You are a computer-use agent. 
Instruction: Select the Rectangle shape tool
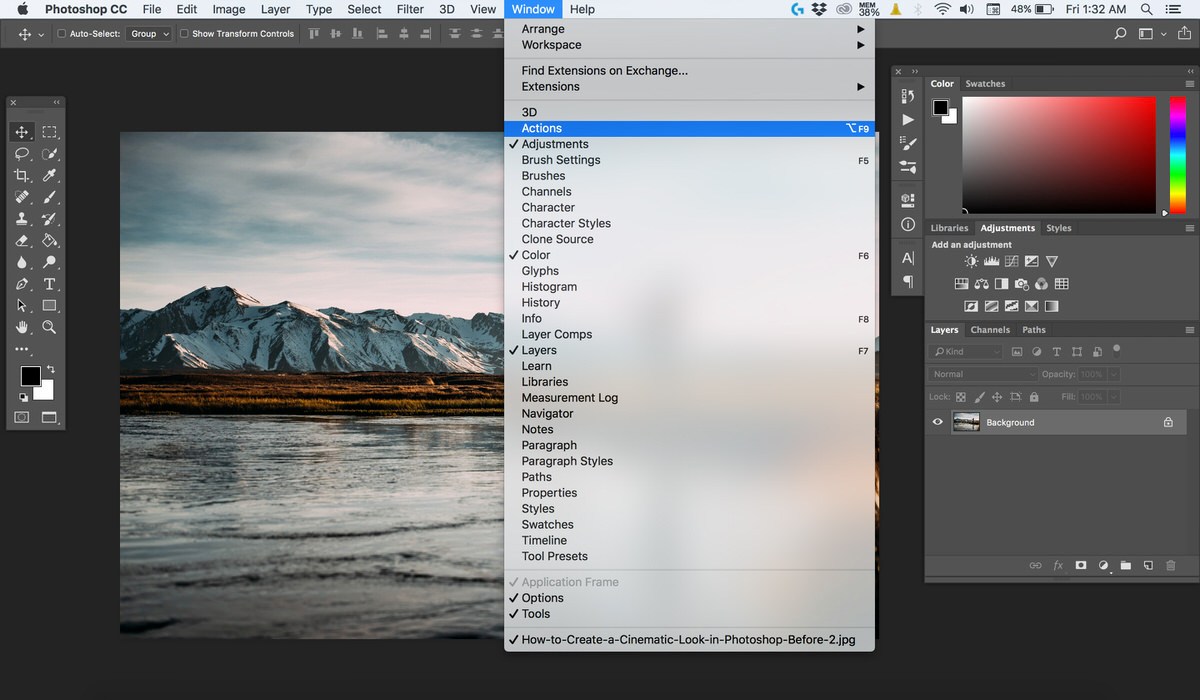[x=49, y=306]
